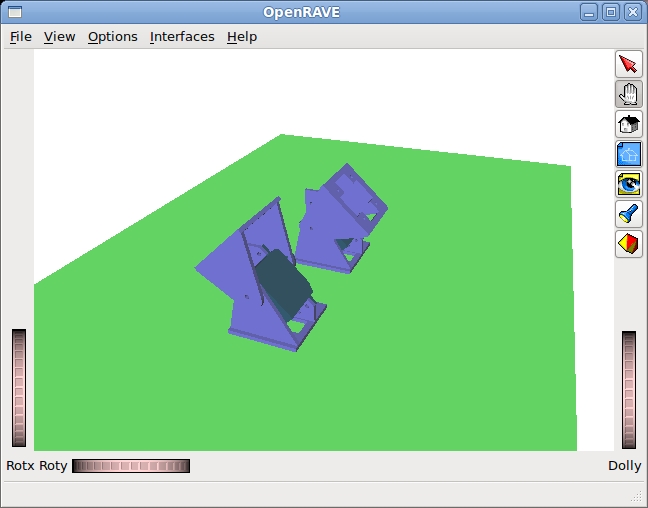Maximize the OpenRAVE window
The image size is (648, 508).
(611, 12)
